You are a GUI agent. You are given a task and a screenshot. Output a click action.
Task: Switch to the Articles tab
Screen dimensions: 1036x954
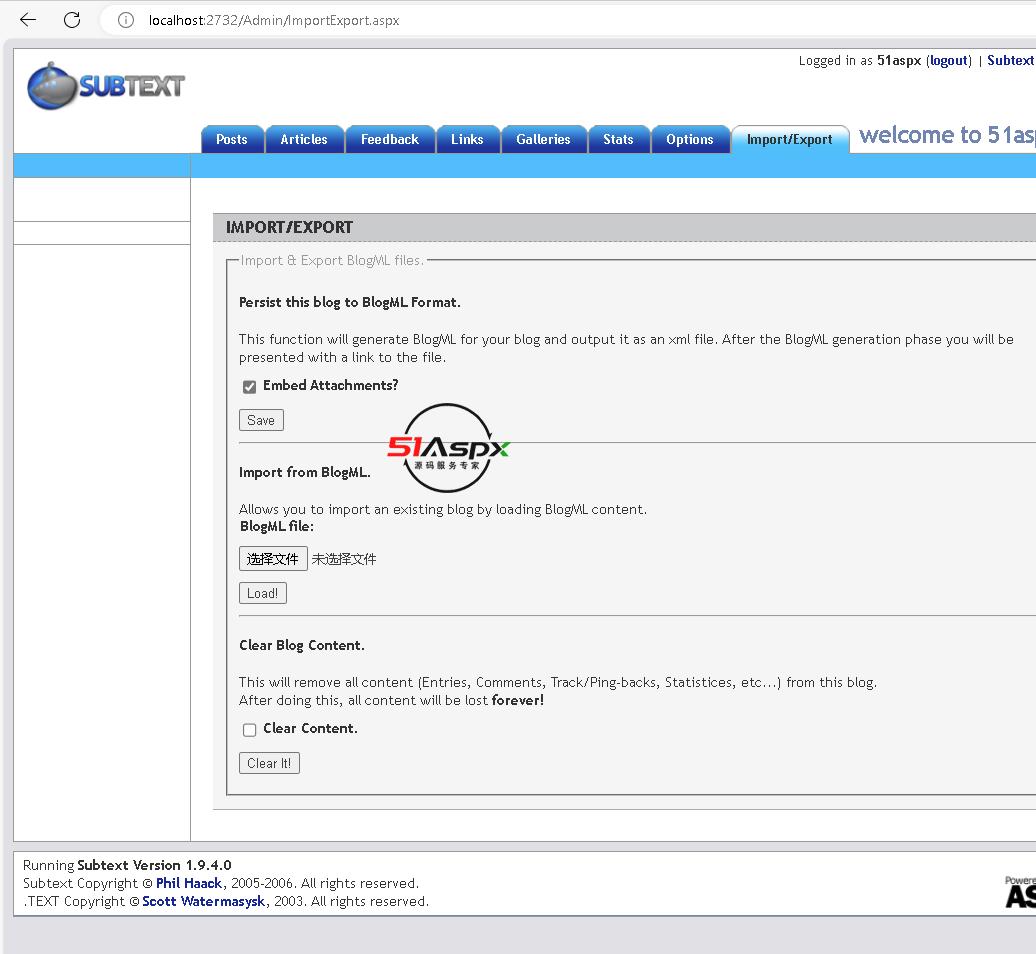tap(304, 140)
